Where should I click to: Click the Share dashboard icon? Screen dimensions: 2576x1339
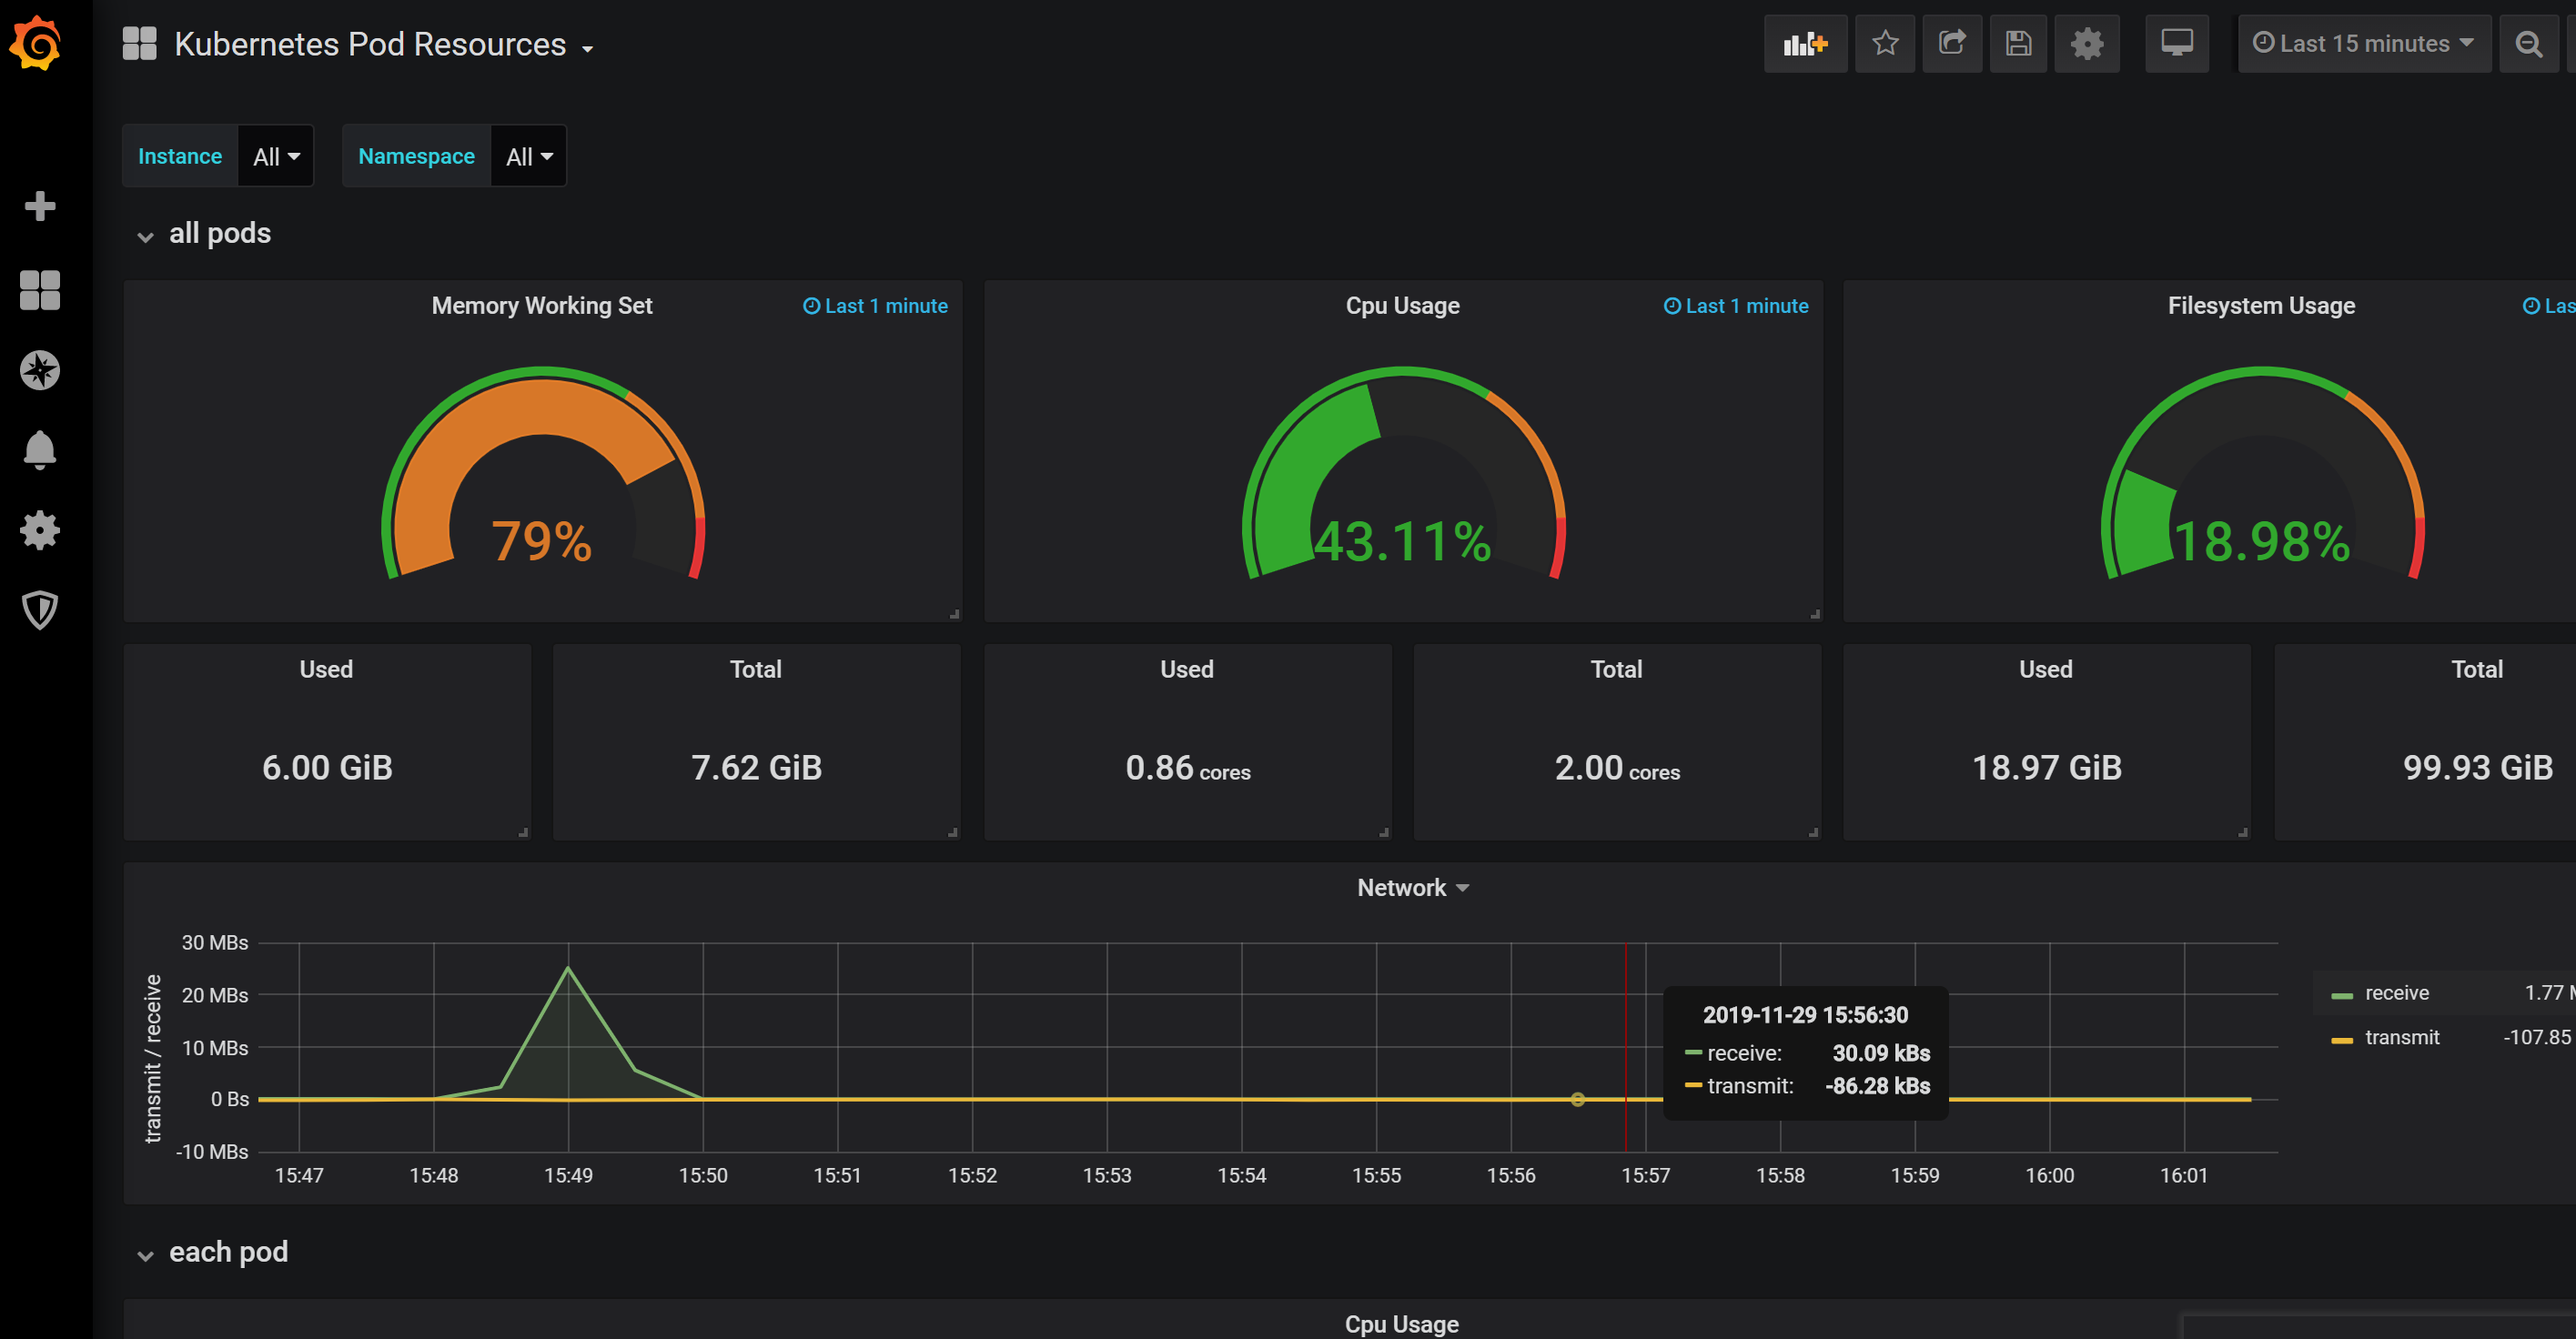coord(1951,44)
